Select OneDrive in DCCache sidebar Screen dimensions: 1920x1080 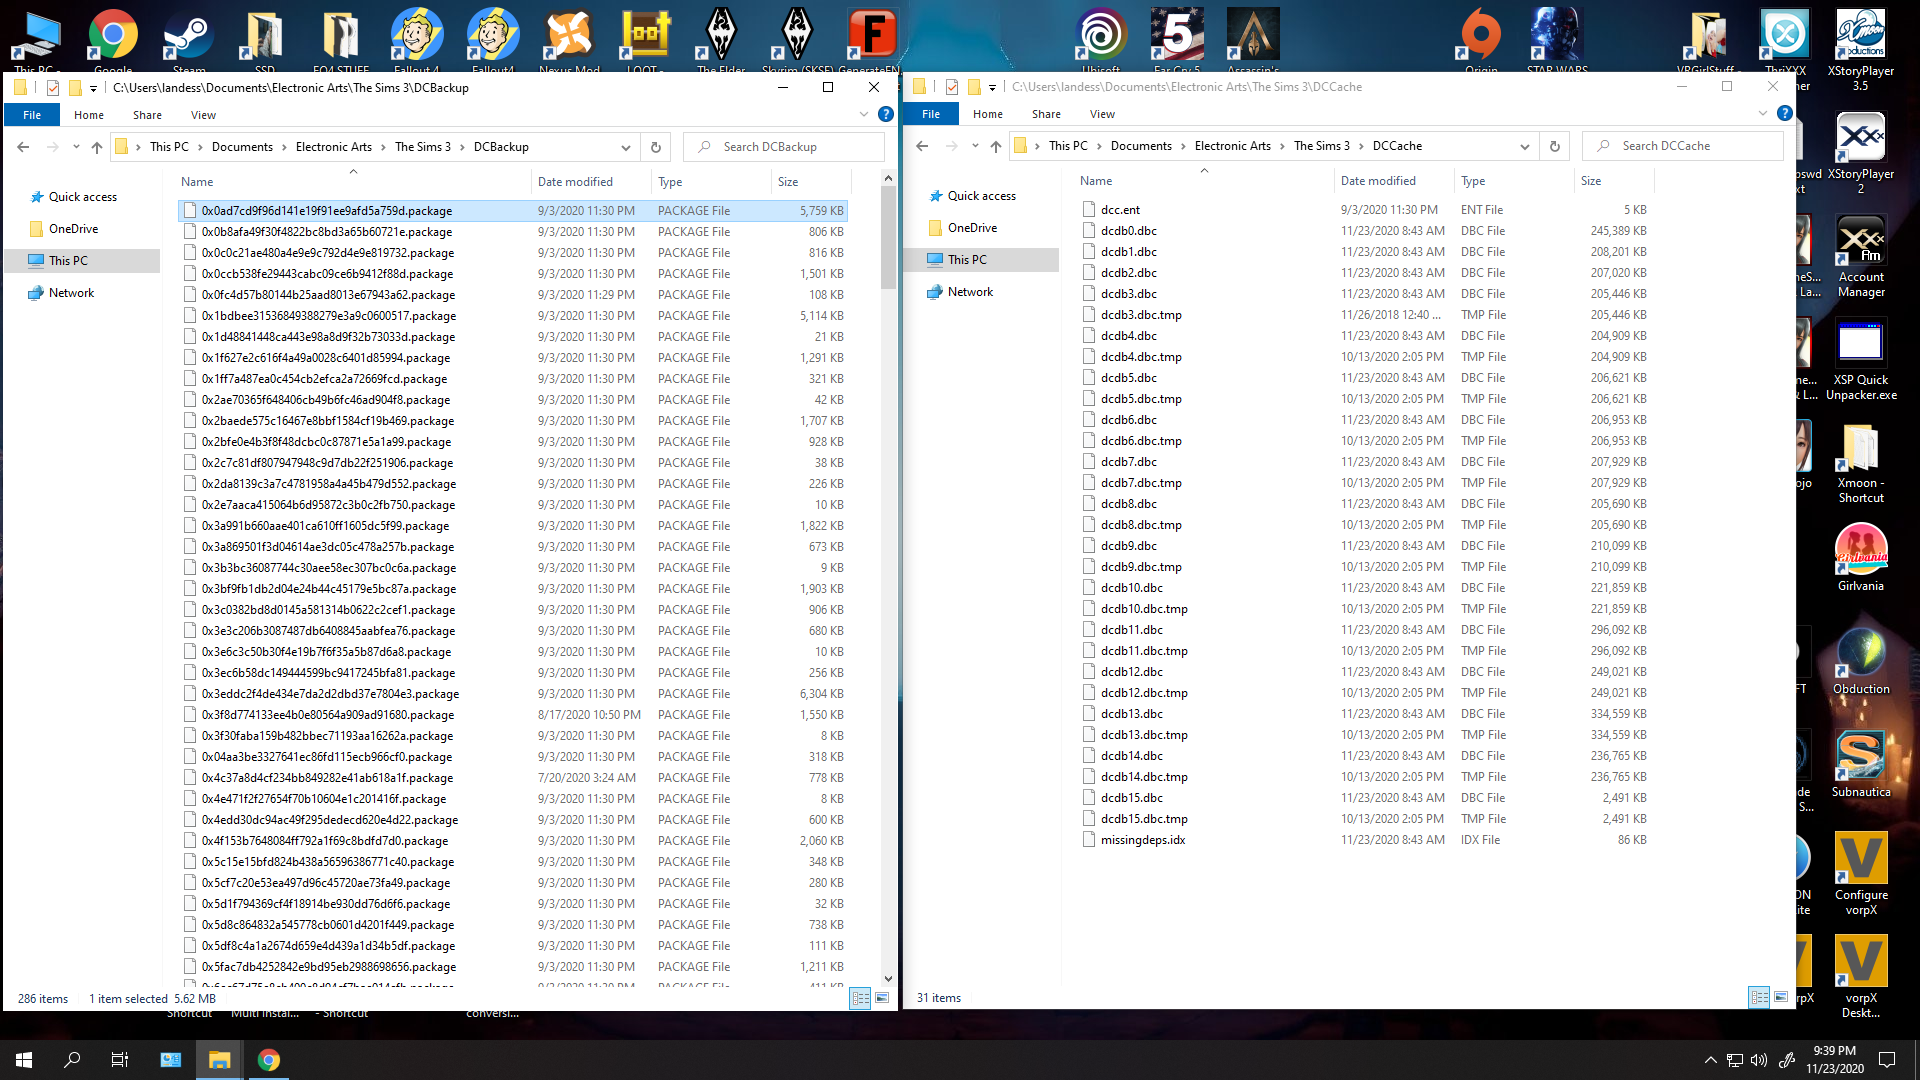pos(972,228)
